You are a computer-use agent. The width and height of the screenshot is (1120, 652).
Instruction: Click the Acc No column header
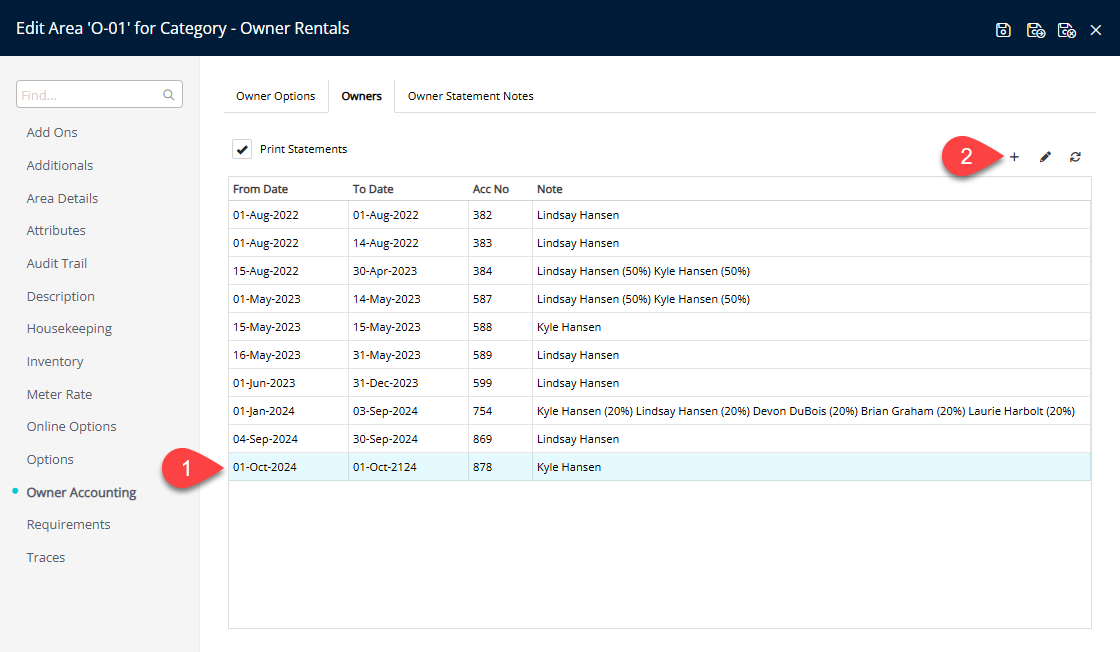(x=491, y=189)
